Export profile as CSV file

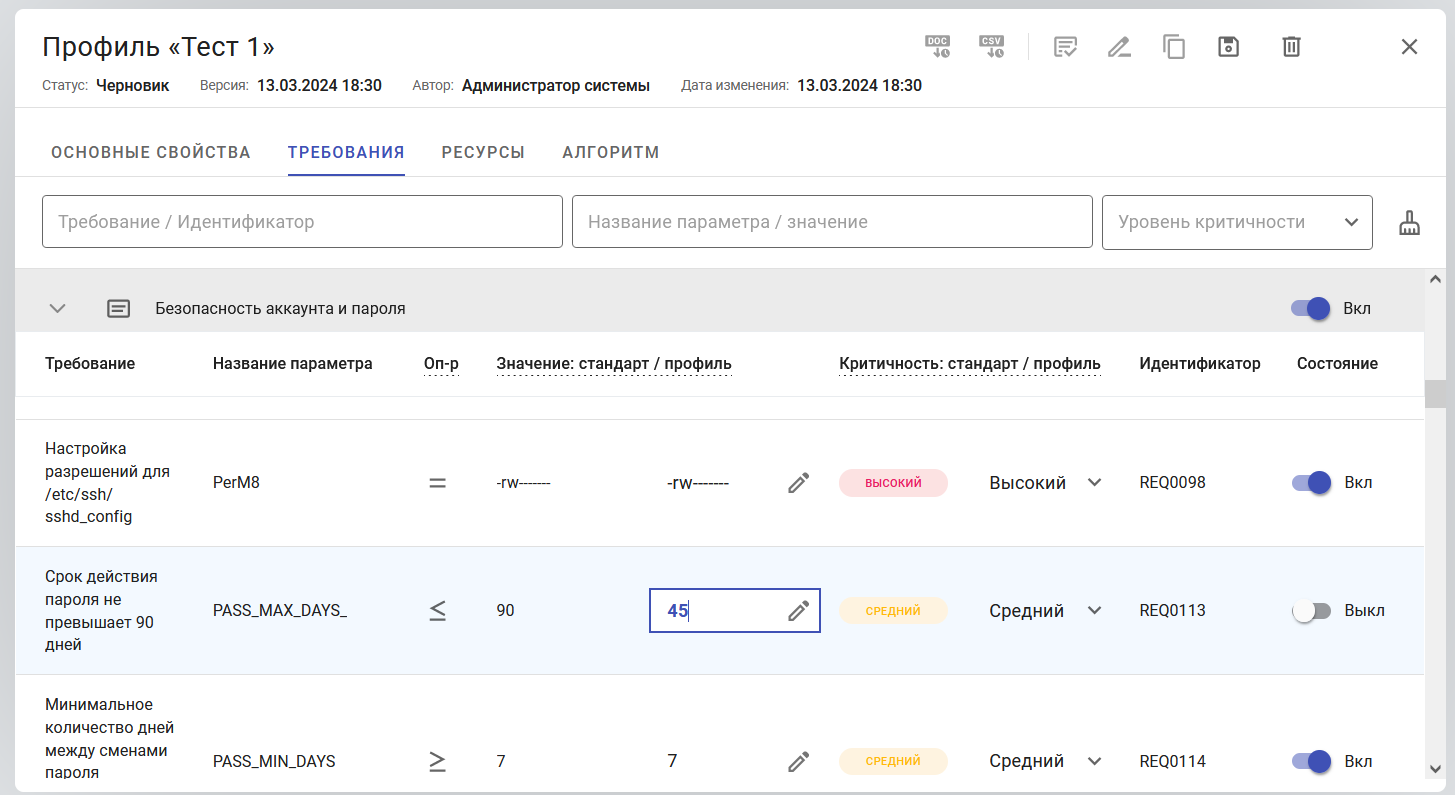click(x=991, y=46)
